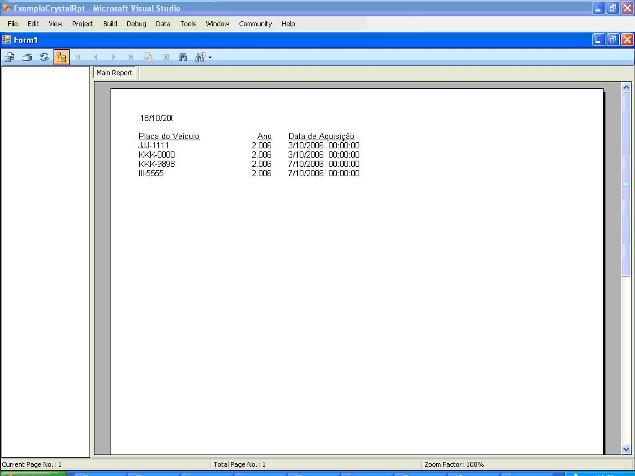
Task: Click the next page arrow icon
Action: (x=114, y=57)
